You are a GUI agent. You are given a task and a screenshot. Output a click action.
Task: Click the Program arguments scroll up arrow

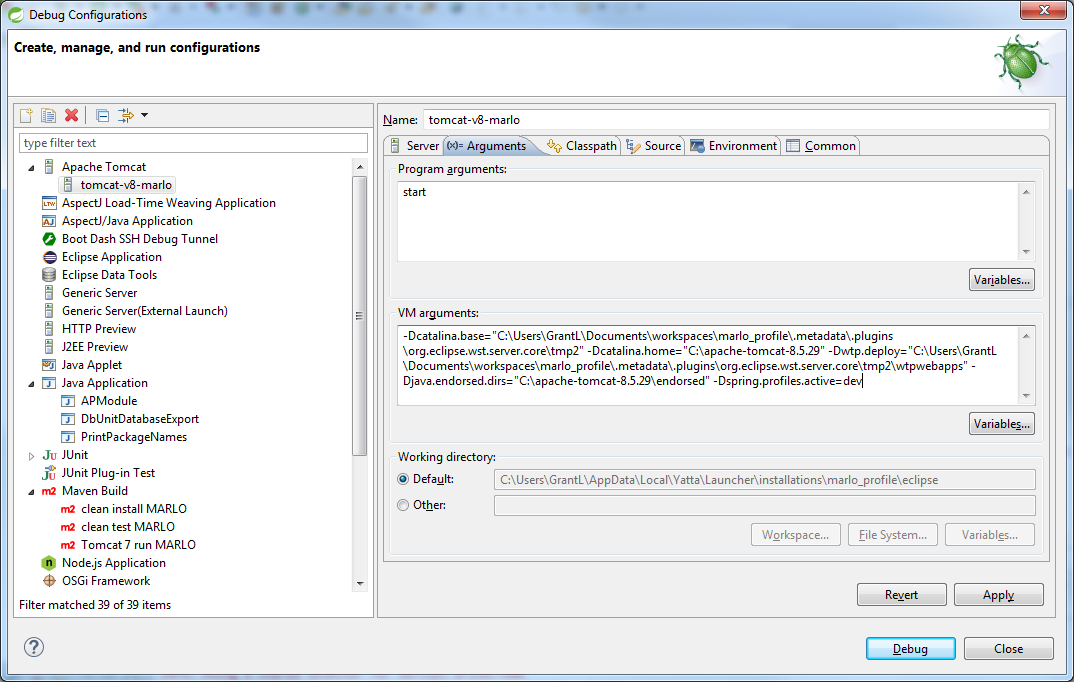click(1026, 192)
